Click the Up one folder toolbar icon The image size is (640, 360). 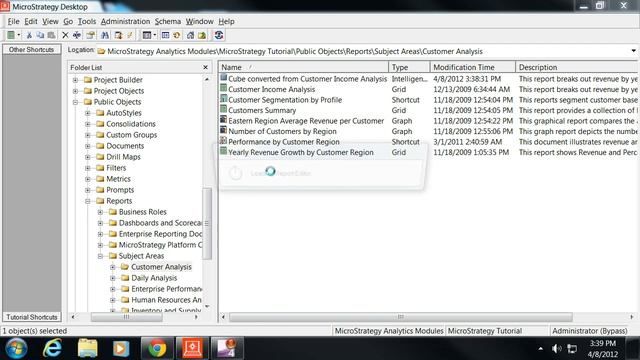(x=202, y=35)
